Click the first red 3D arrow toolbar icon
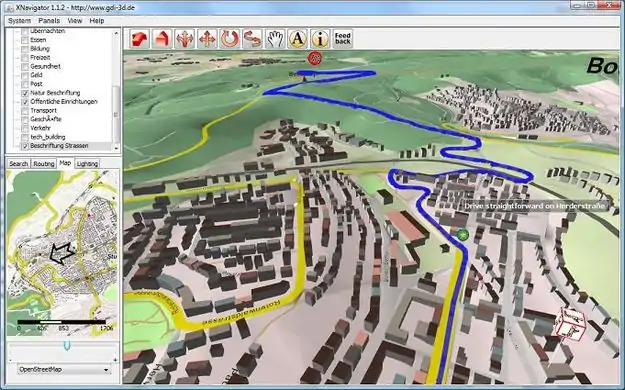The height and width of the screenshot is (390, 625). [139, 39]
